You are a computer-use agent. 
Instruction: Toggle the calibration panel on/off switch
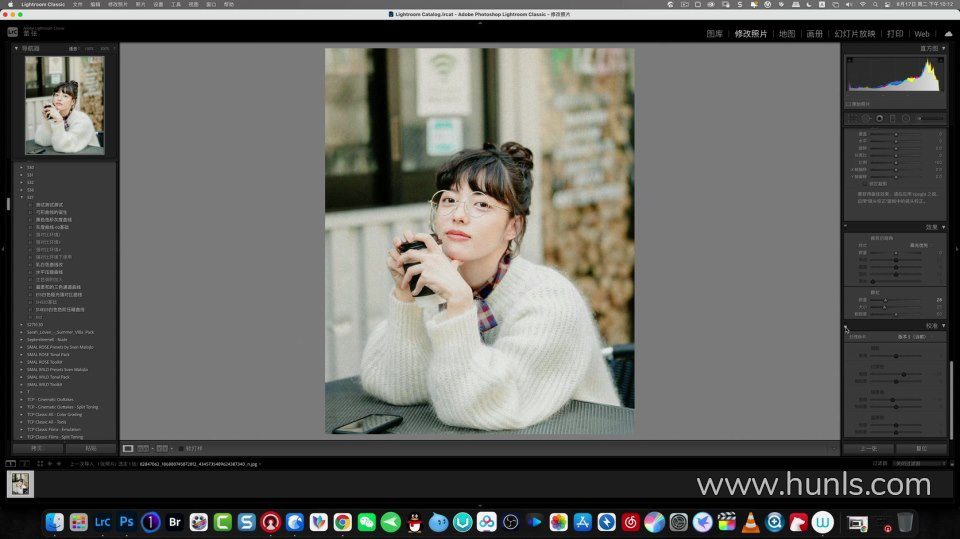point(845,326)
